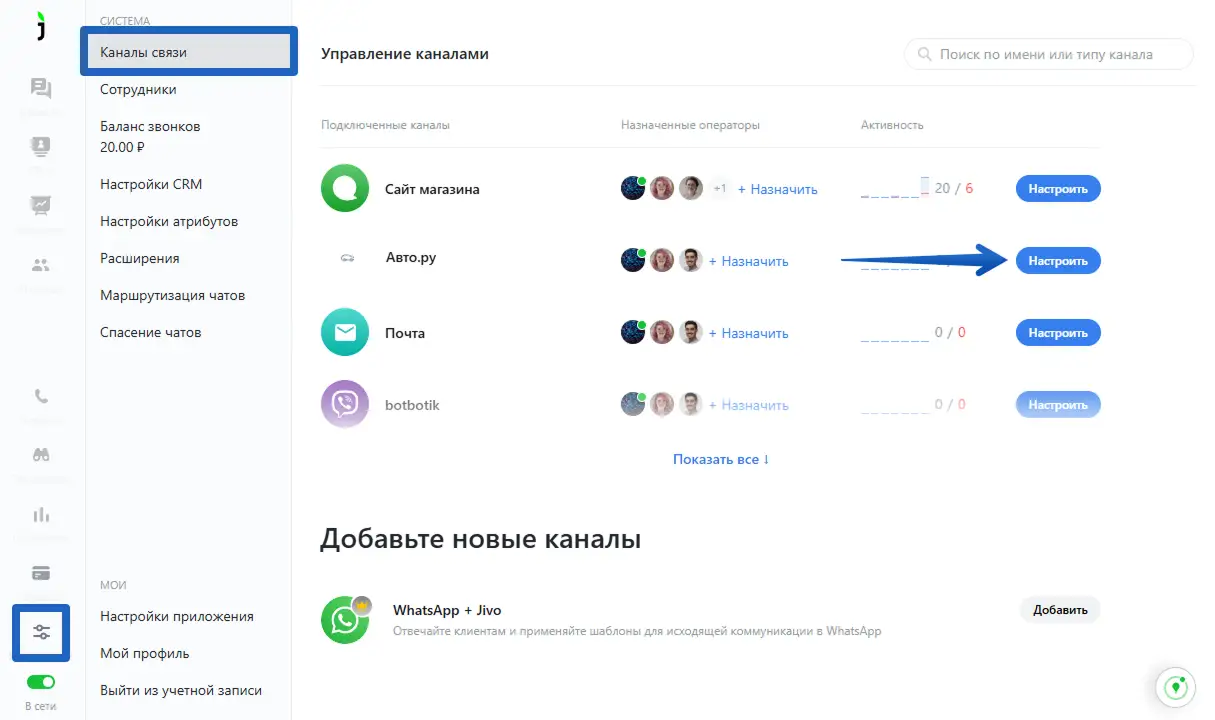Open the binoculars icon in sidebar
1215x720 pixels.
pos(41,454)
